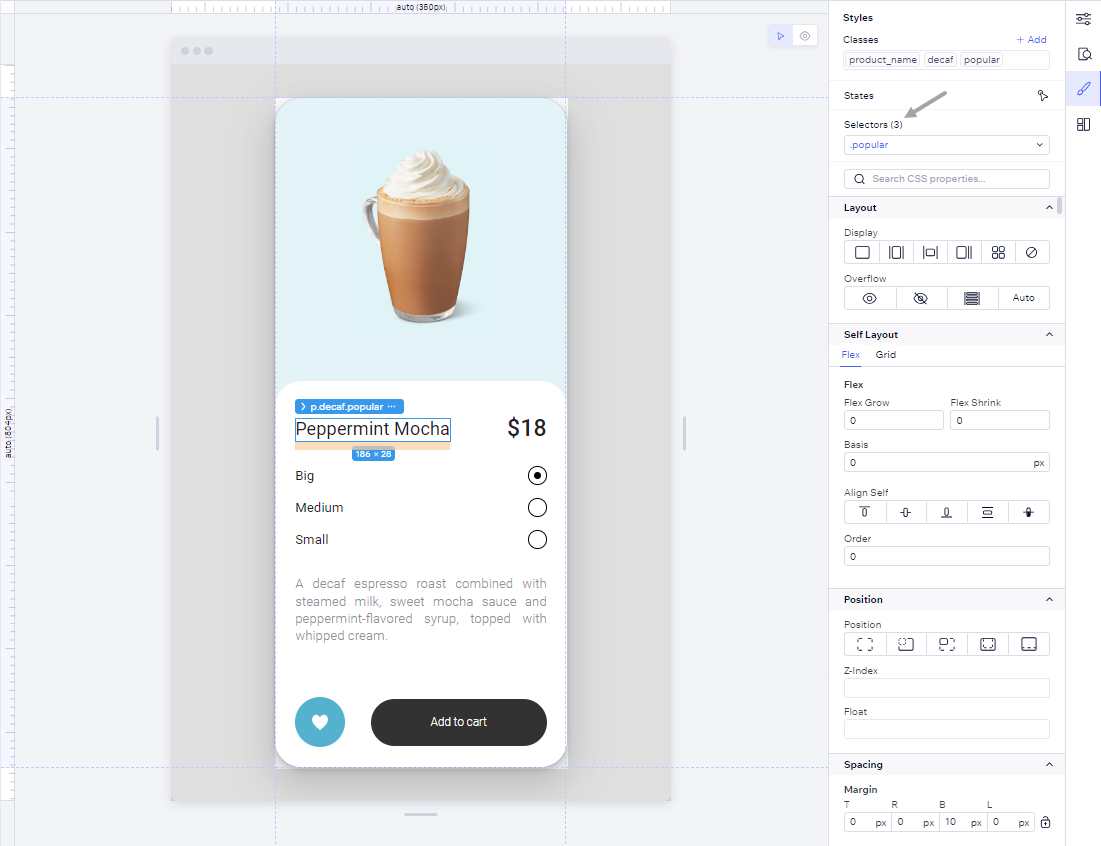
Task: Click the + Add class button
Action: coord(1031,40)
